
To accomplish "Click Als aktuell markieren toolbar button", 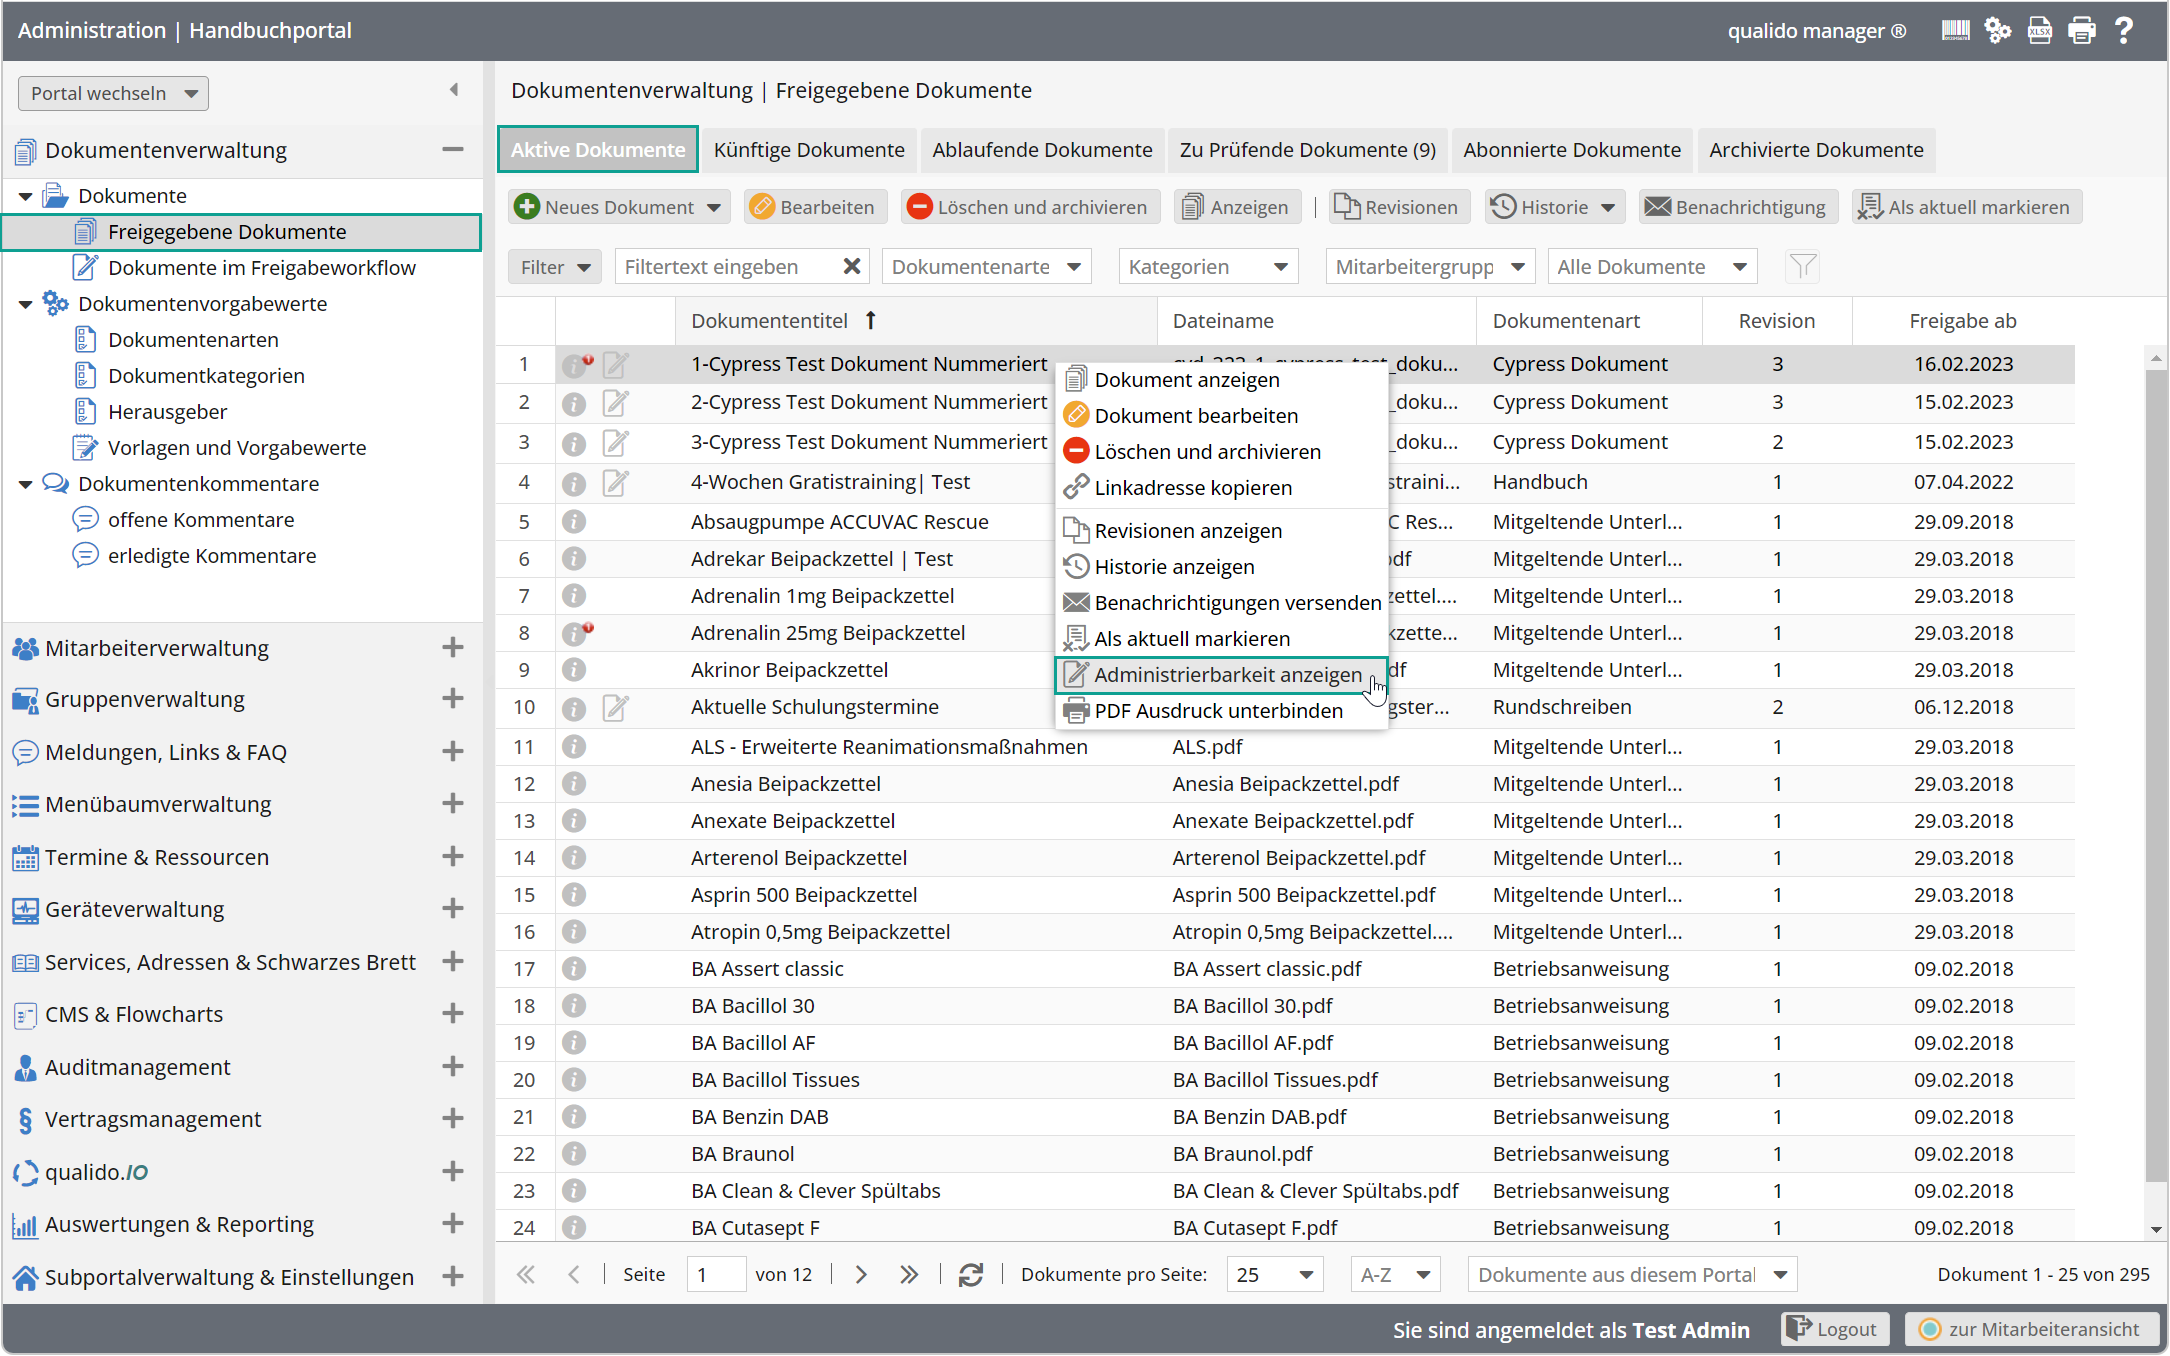I will point(1965,207).
